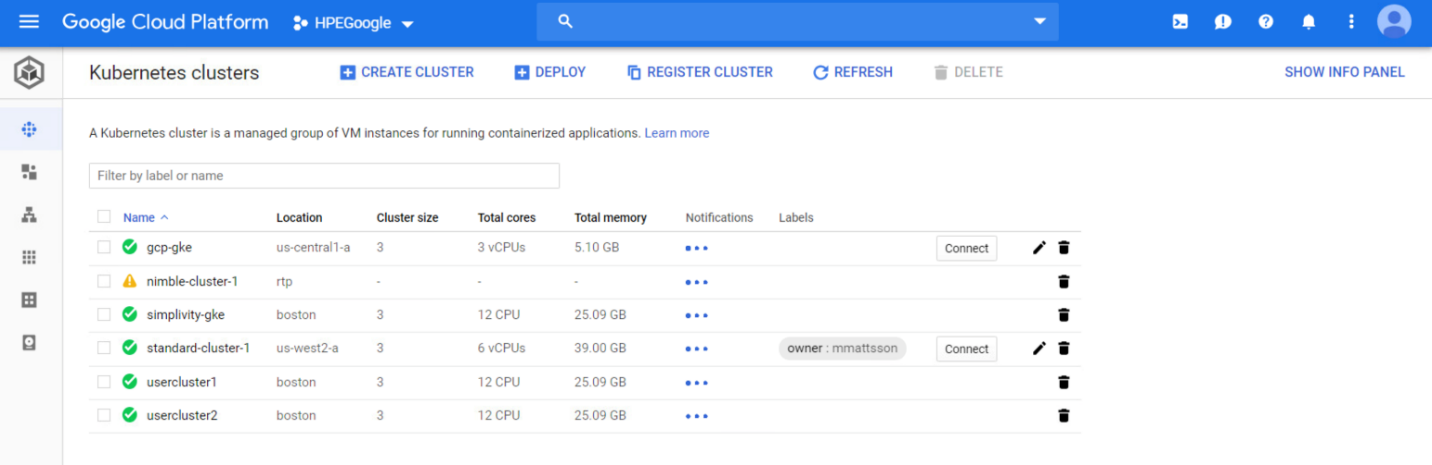Image resolution: width=1432 pixels, height=465 pixels.
Task: Click the Google Cloud Platform title
Action: (165, 22)
